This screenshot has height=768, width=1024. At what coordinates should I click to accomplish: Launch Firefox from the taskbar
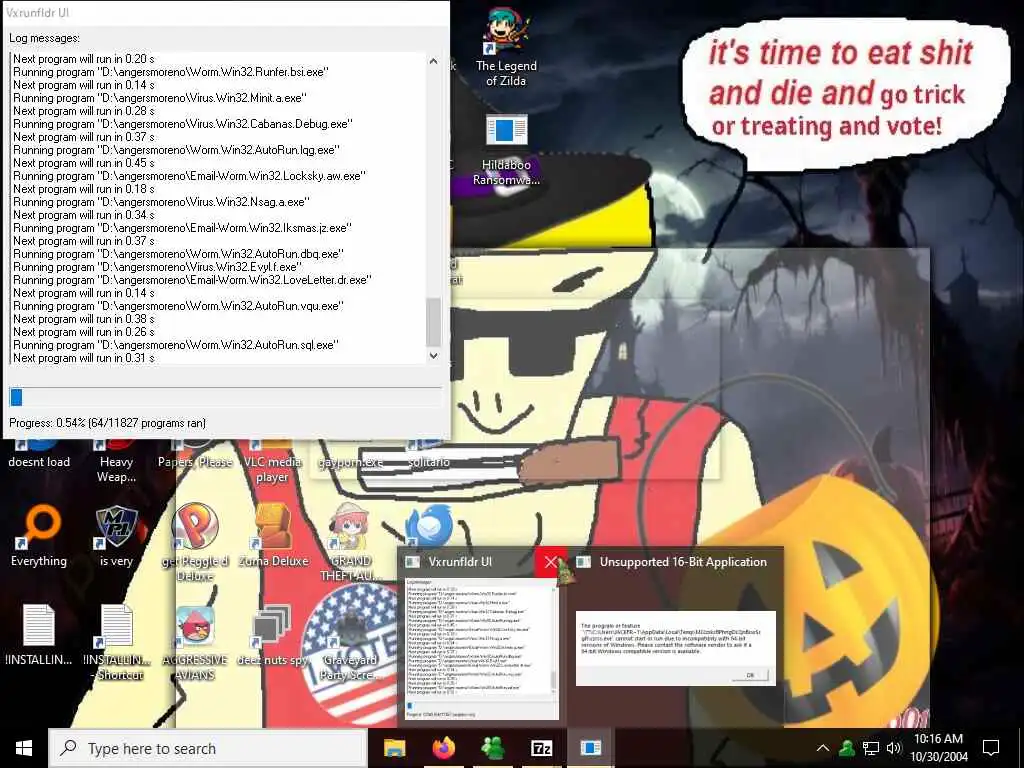click(x=443, y=748)
